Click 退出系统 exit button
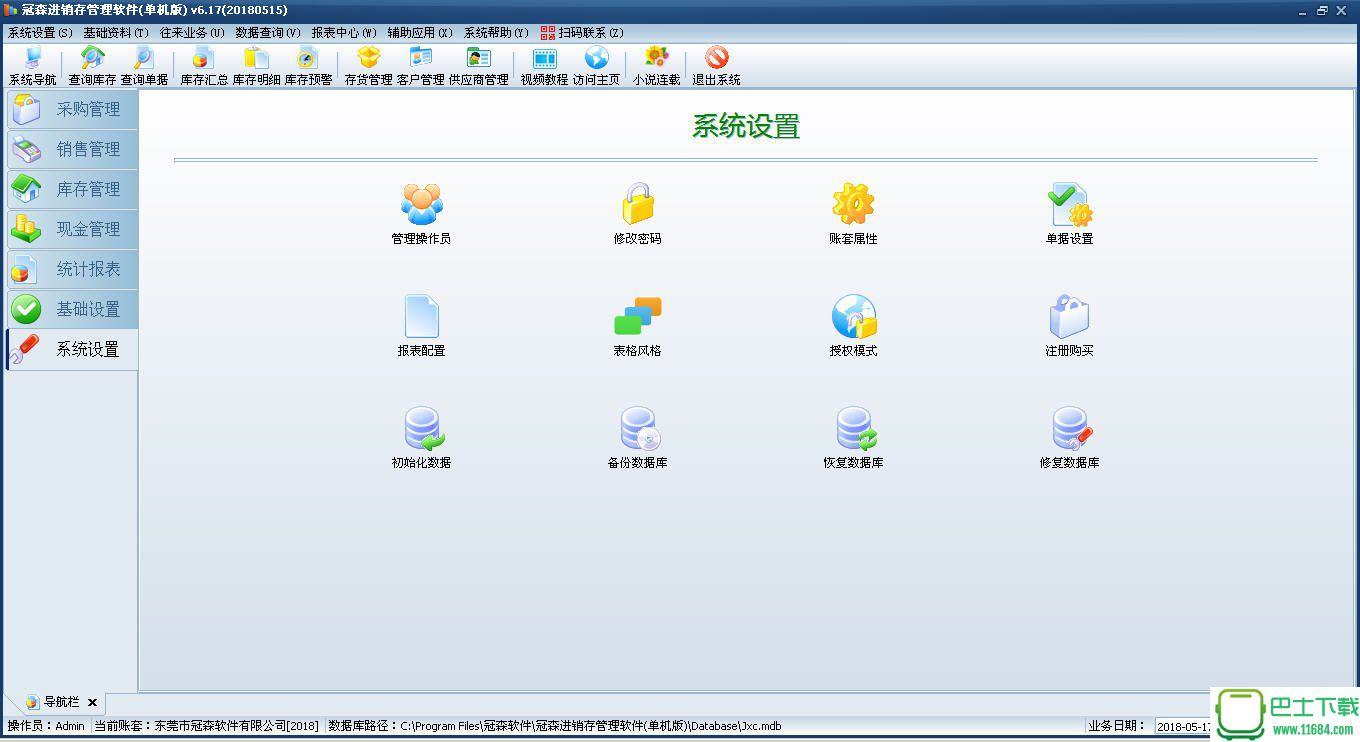The image size is (1360, 742). [716, 66]
